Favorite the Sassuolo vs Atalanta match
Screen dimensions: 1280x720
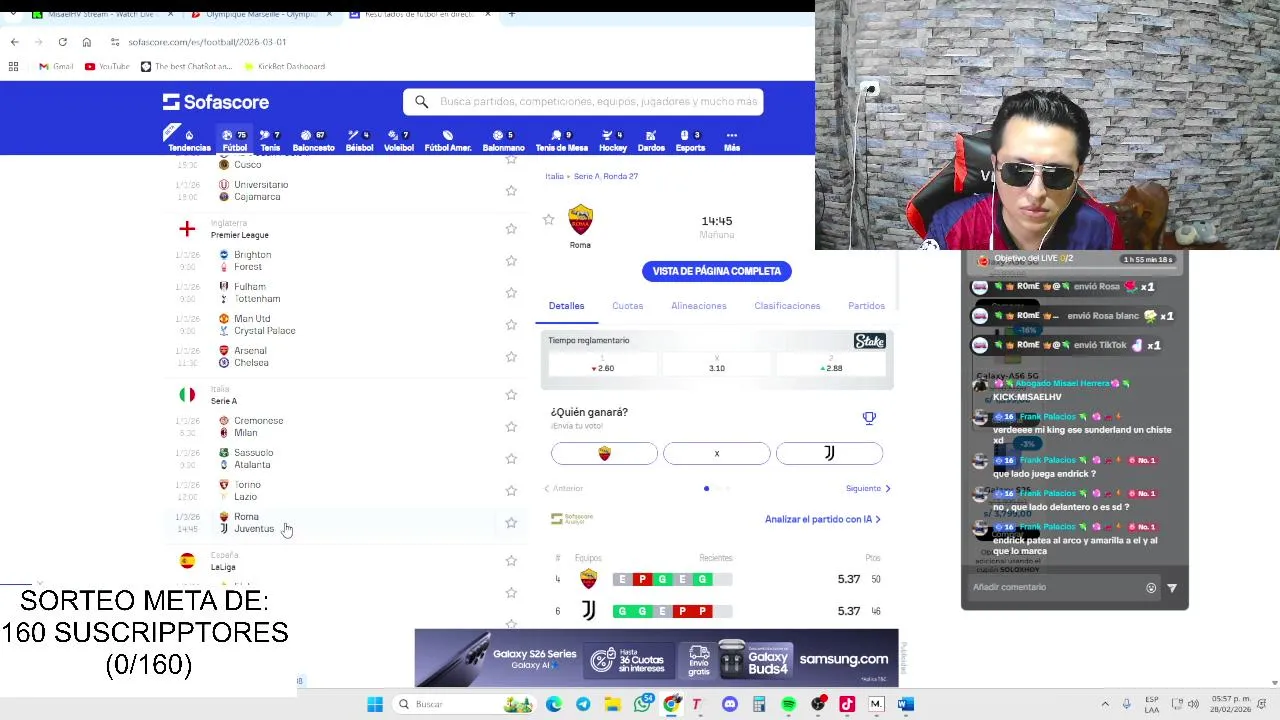click(511, 459)
